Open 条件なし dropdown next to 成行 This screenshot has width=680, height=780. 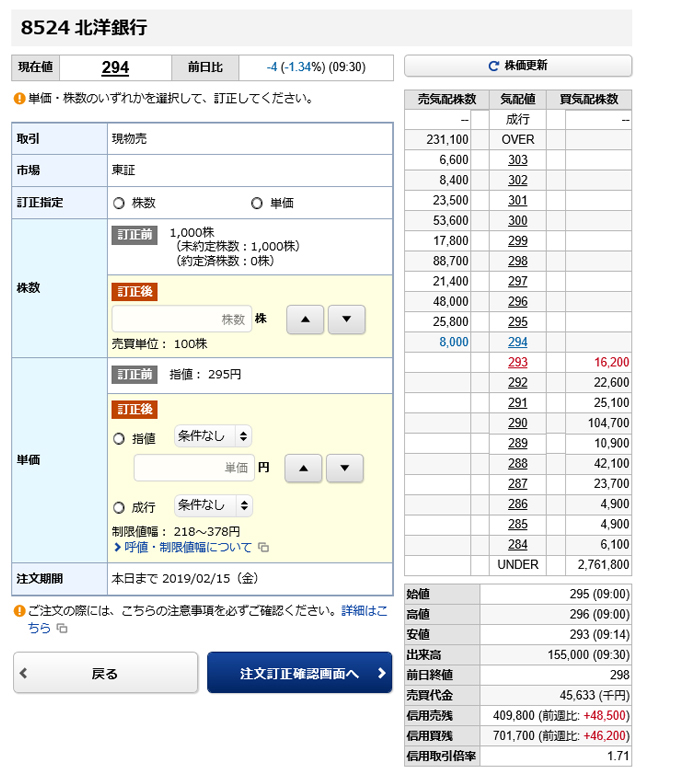(x=213, y=505)
